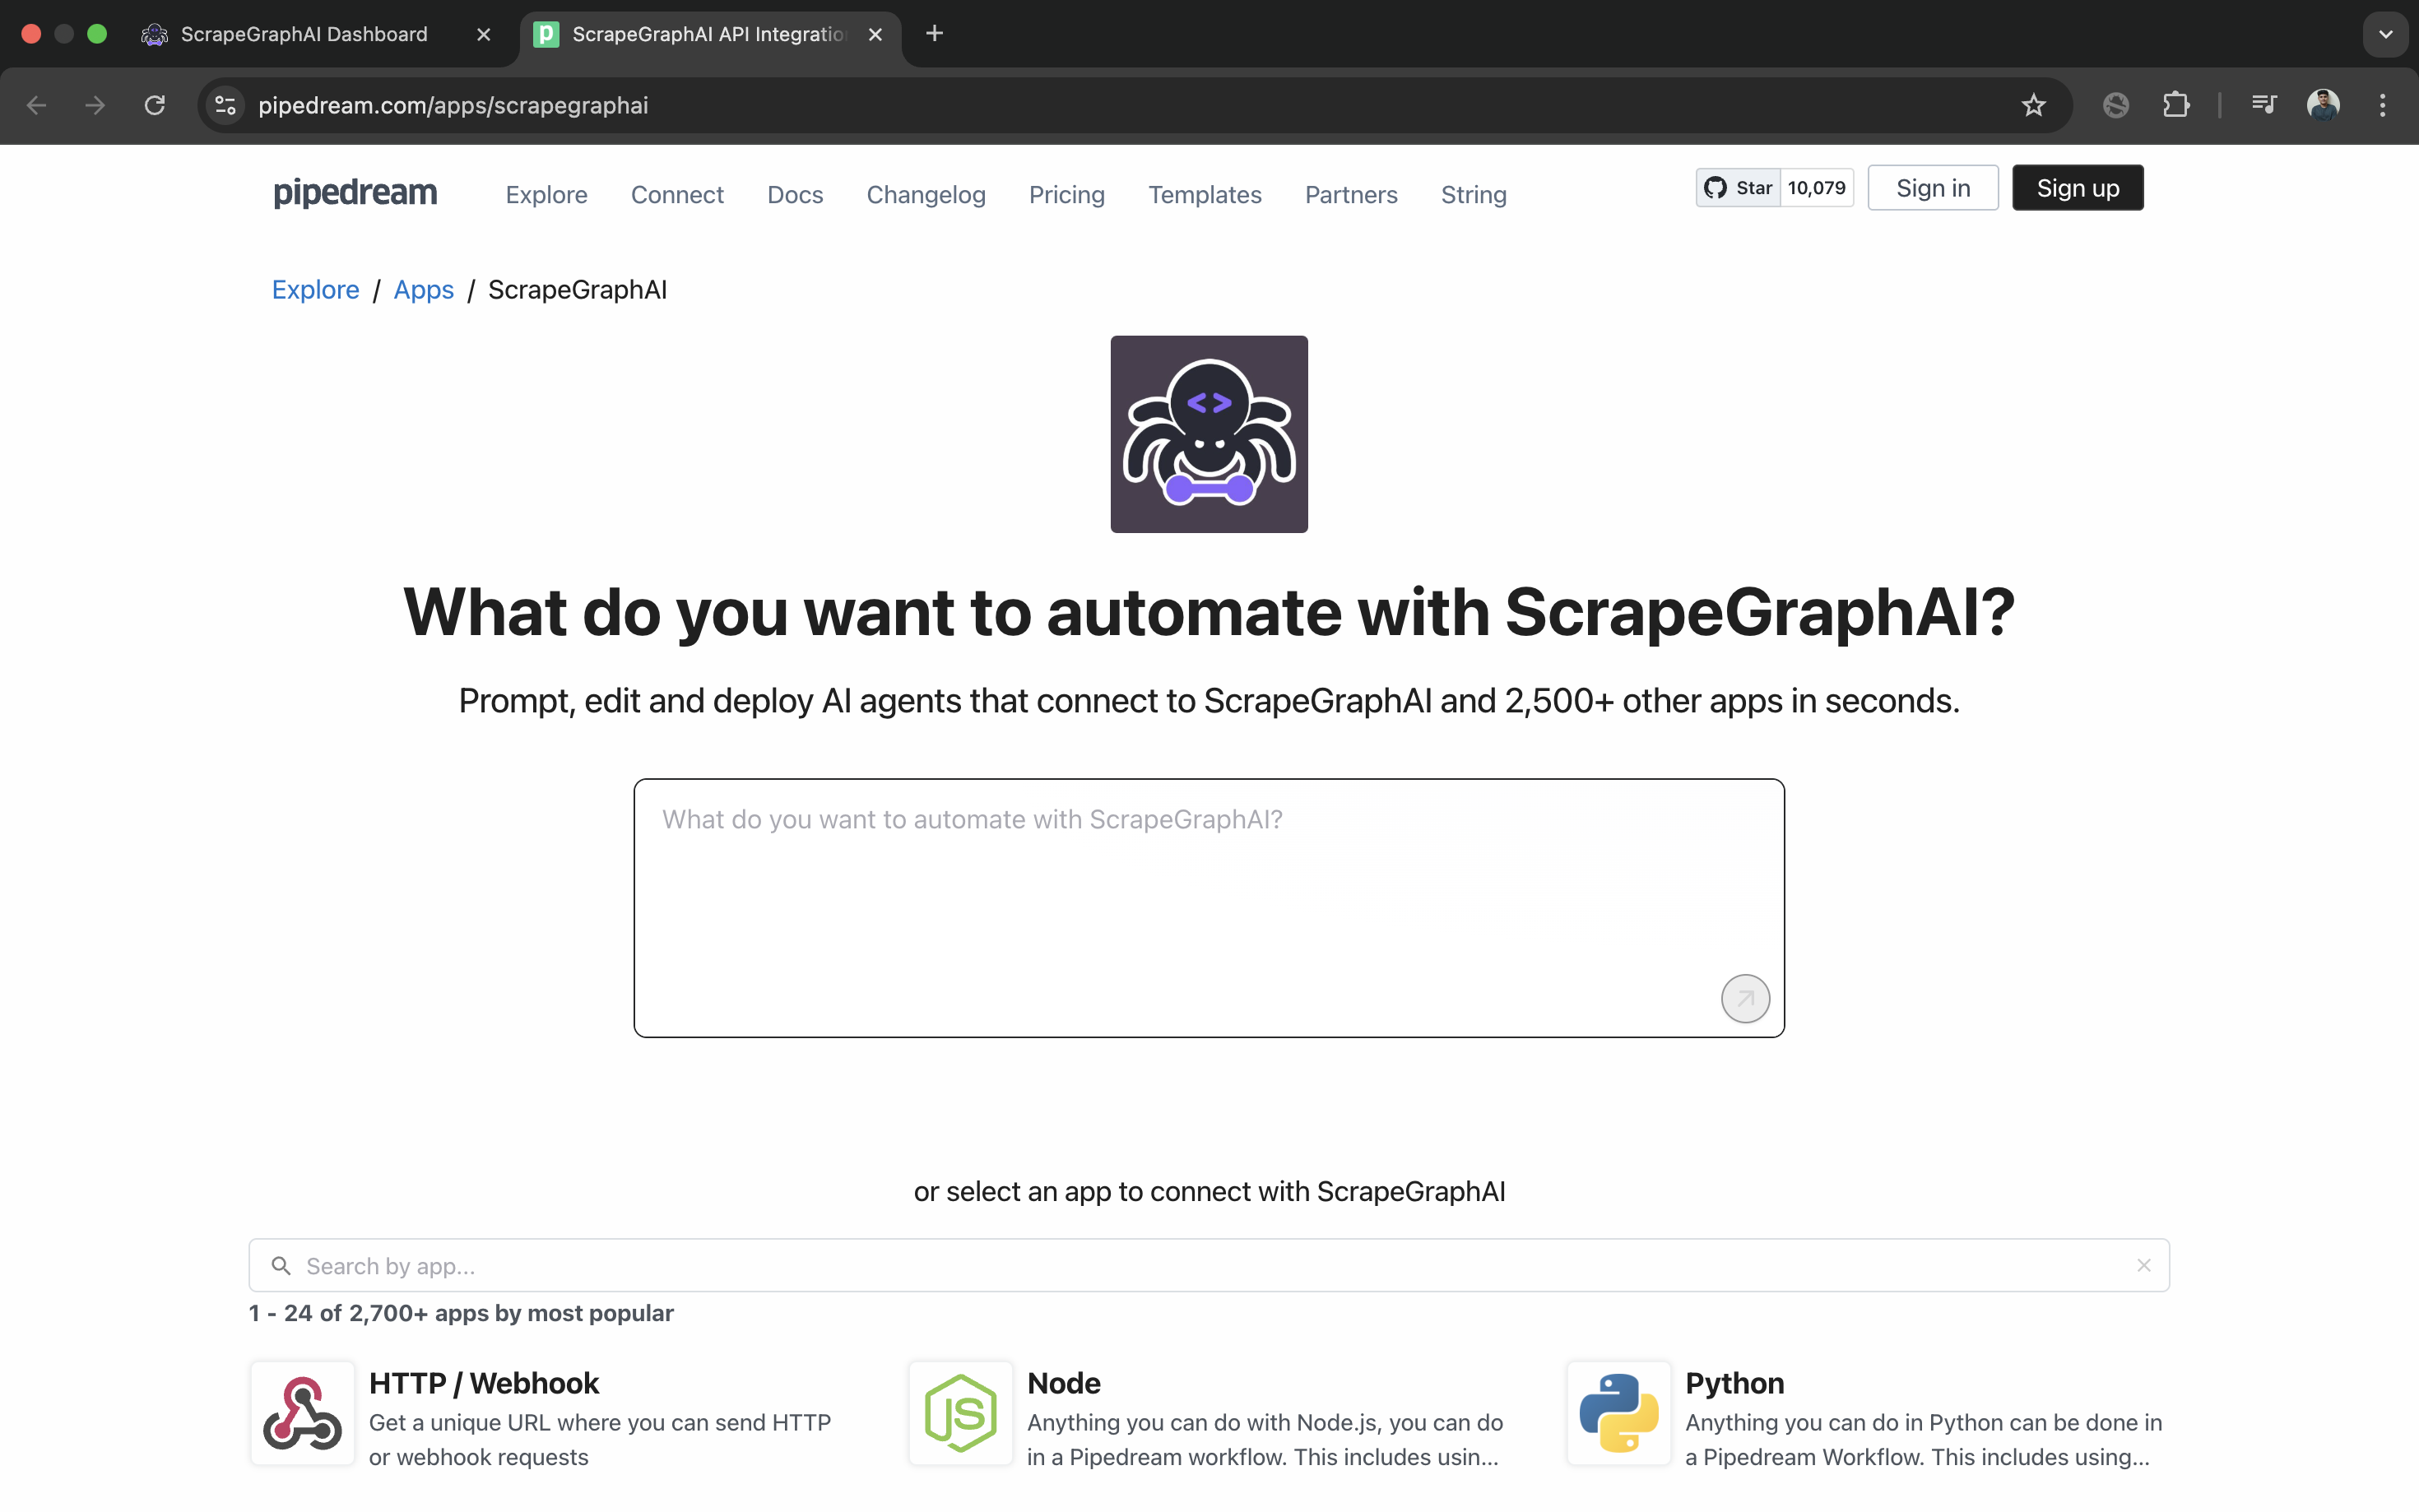Image resolution: width=2419 pixels, height=1512 pixels.
Task: Click the Apps breadcrumb link
Action: click(x=423, y=289)
